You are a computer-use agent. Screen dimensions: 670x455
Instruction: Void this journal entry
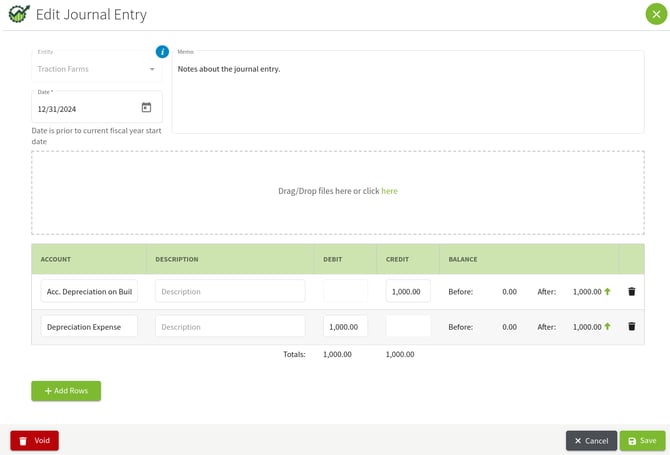point(35,441)
